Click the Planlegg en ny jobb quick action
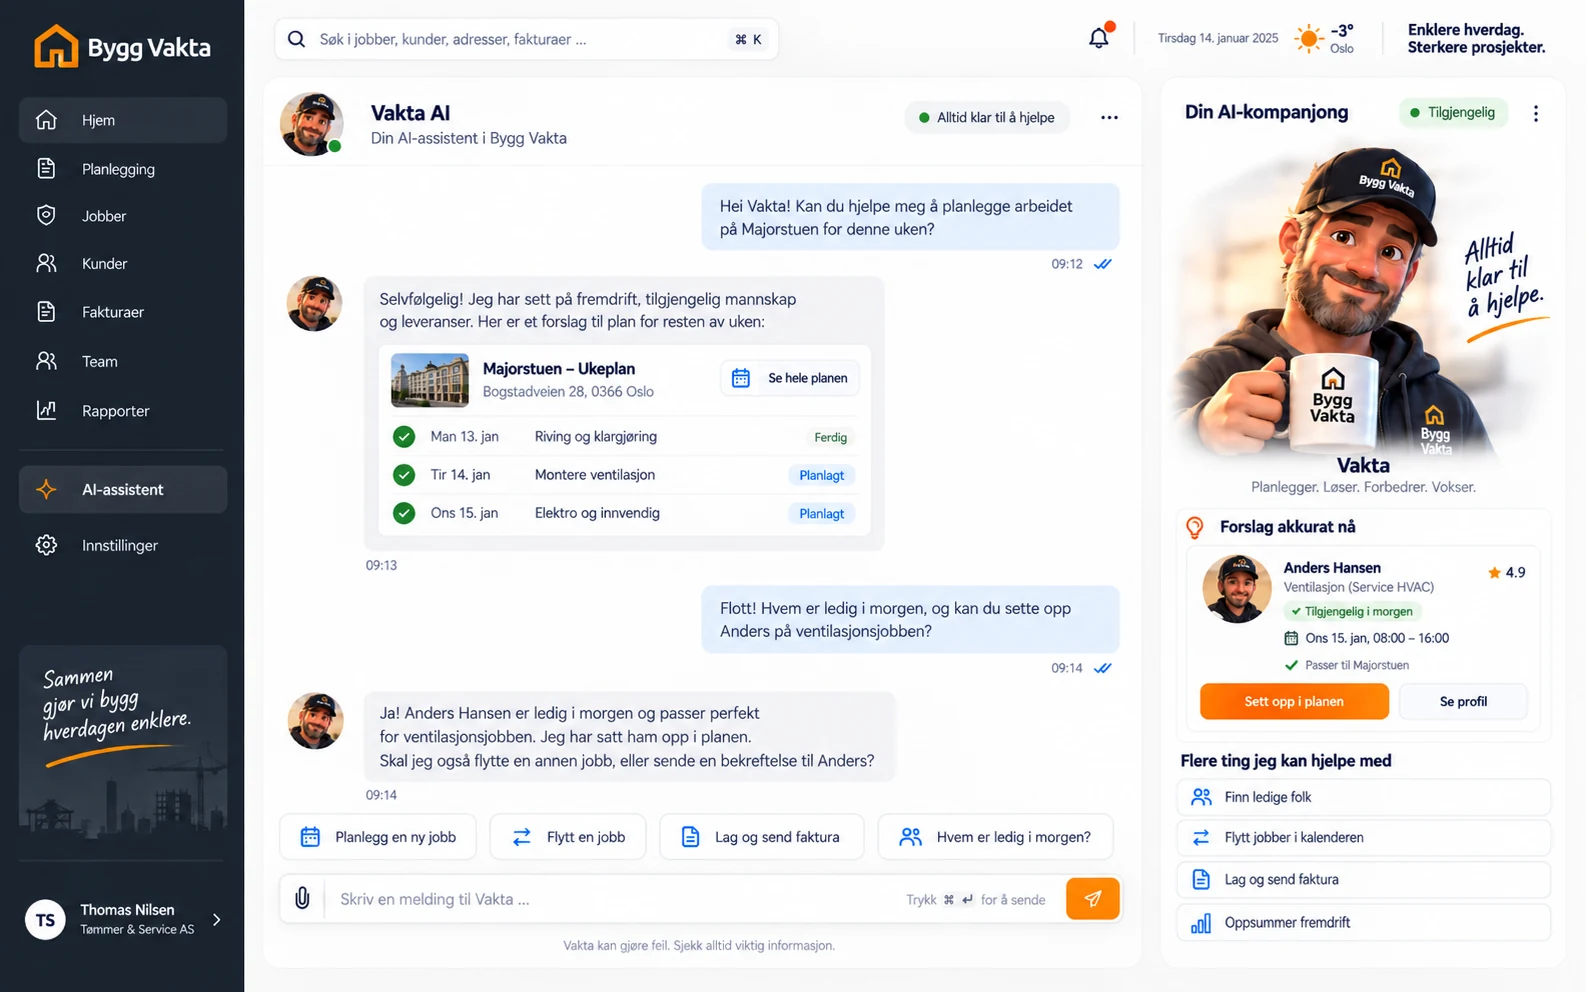 [x=378, y=837]
